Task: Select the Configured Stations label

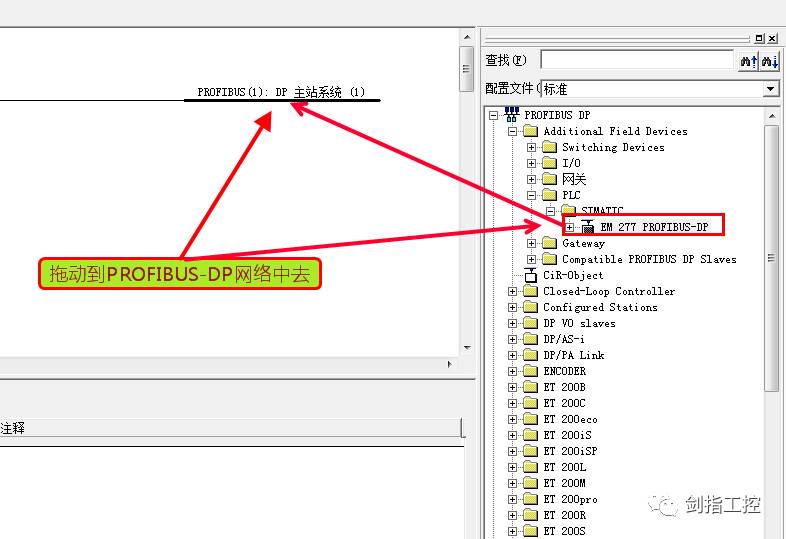Action: 600,307
